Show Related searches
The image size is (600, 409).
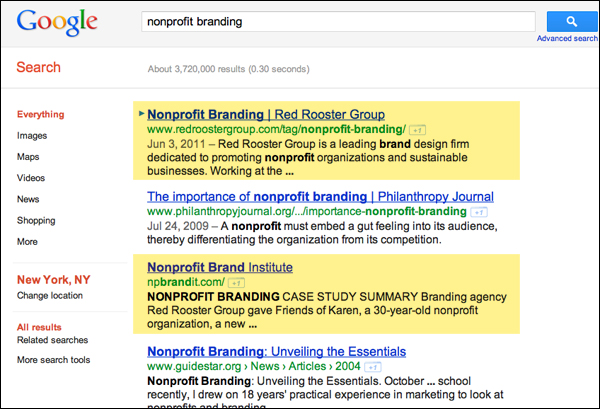pyautogui.click(x=52, y=340)
